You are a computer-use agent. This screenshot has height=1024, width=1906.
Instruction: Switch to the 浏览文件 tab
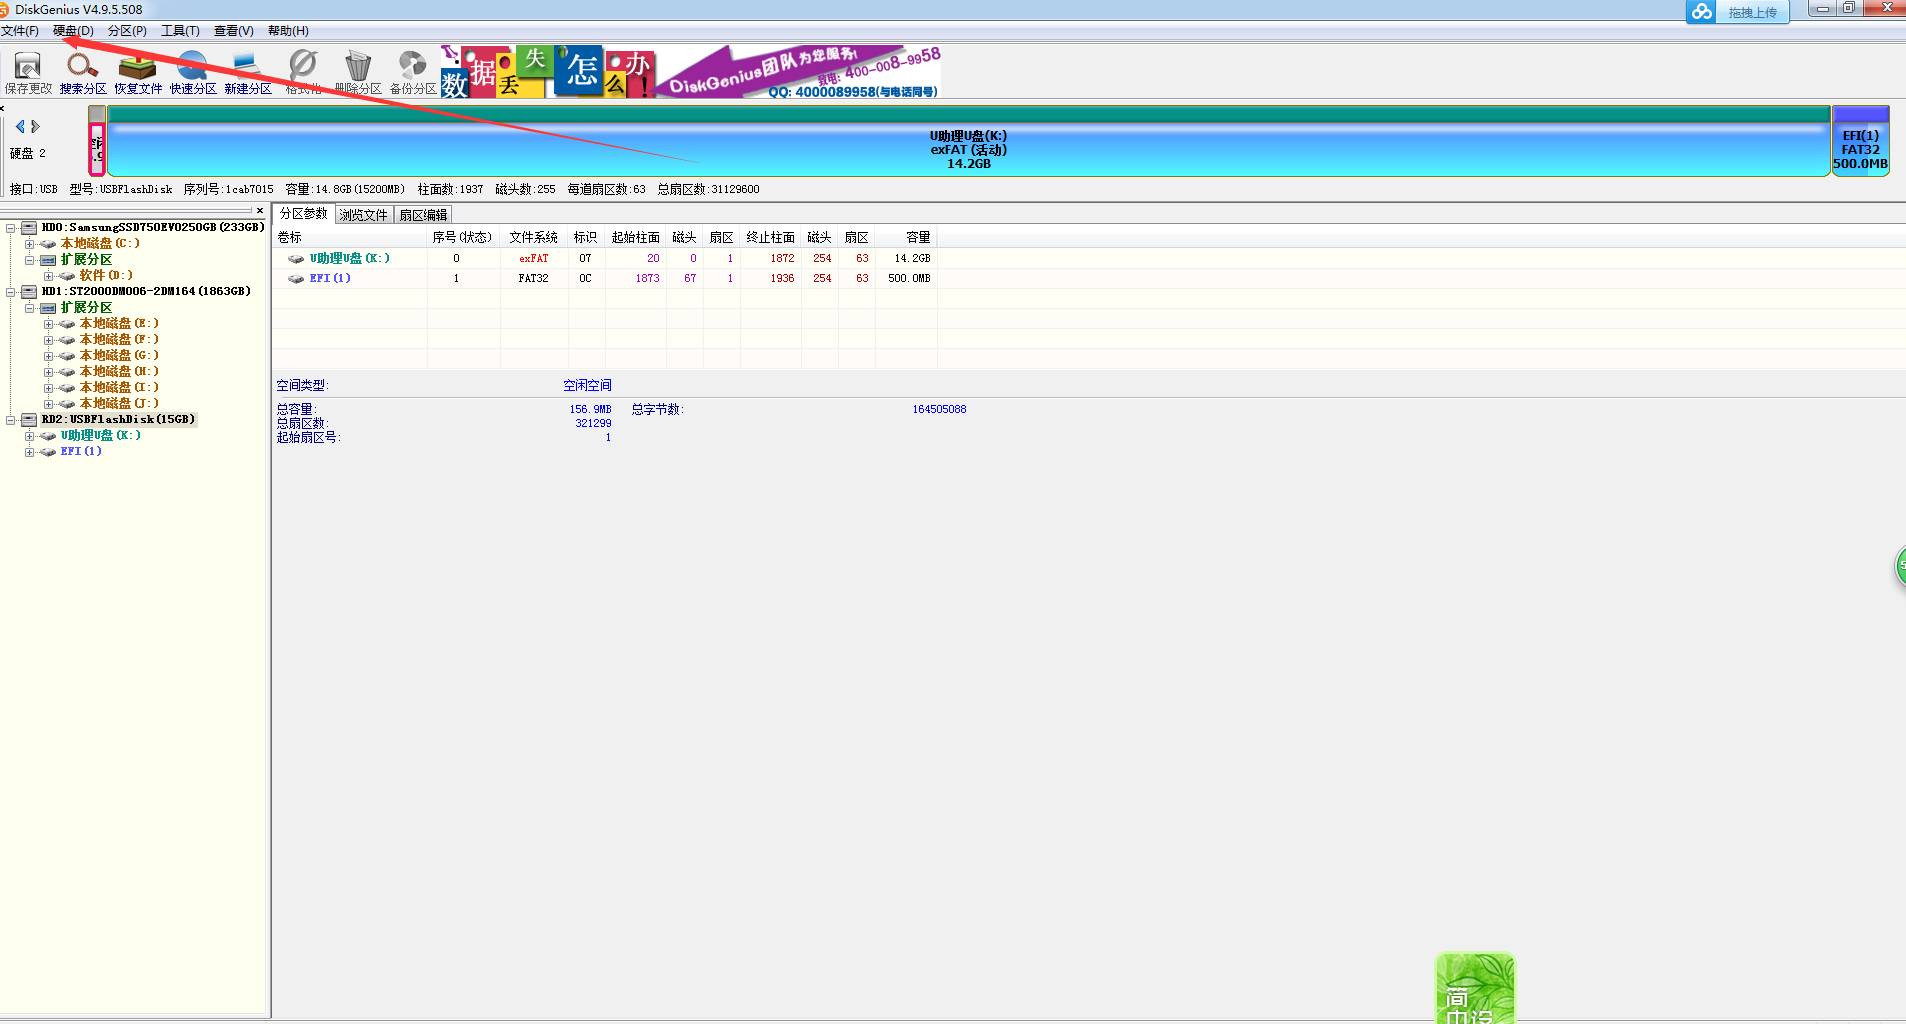(x=364, y=215)
